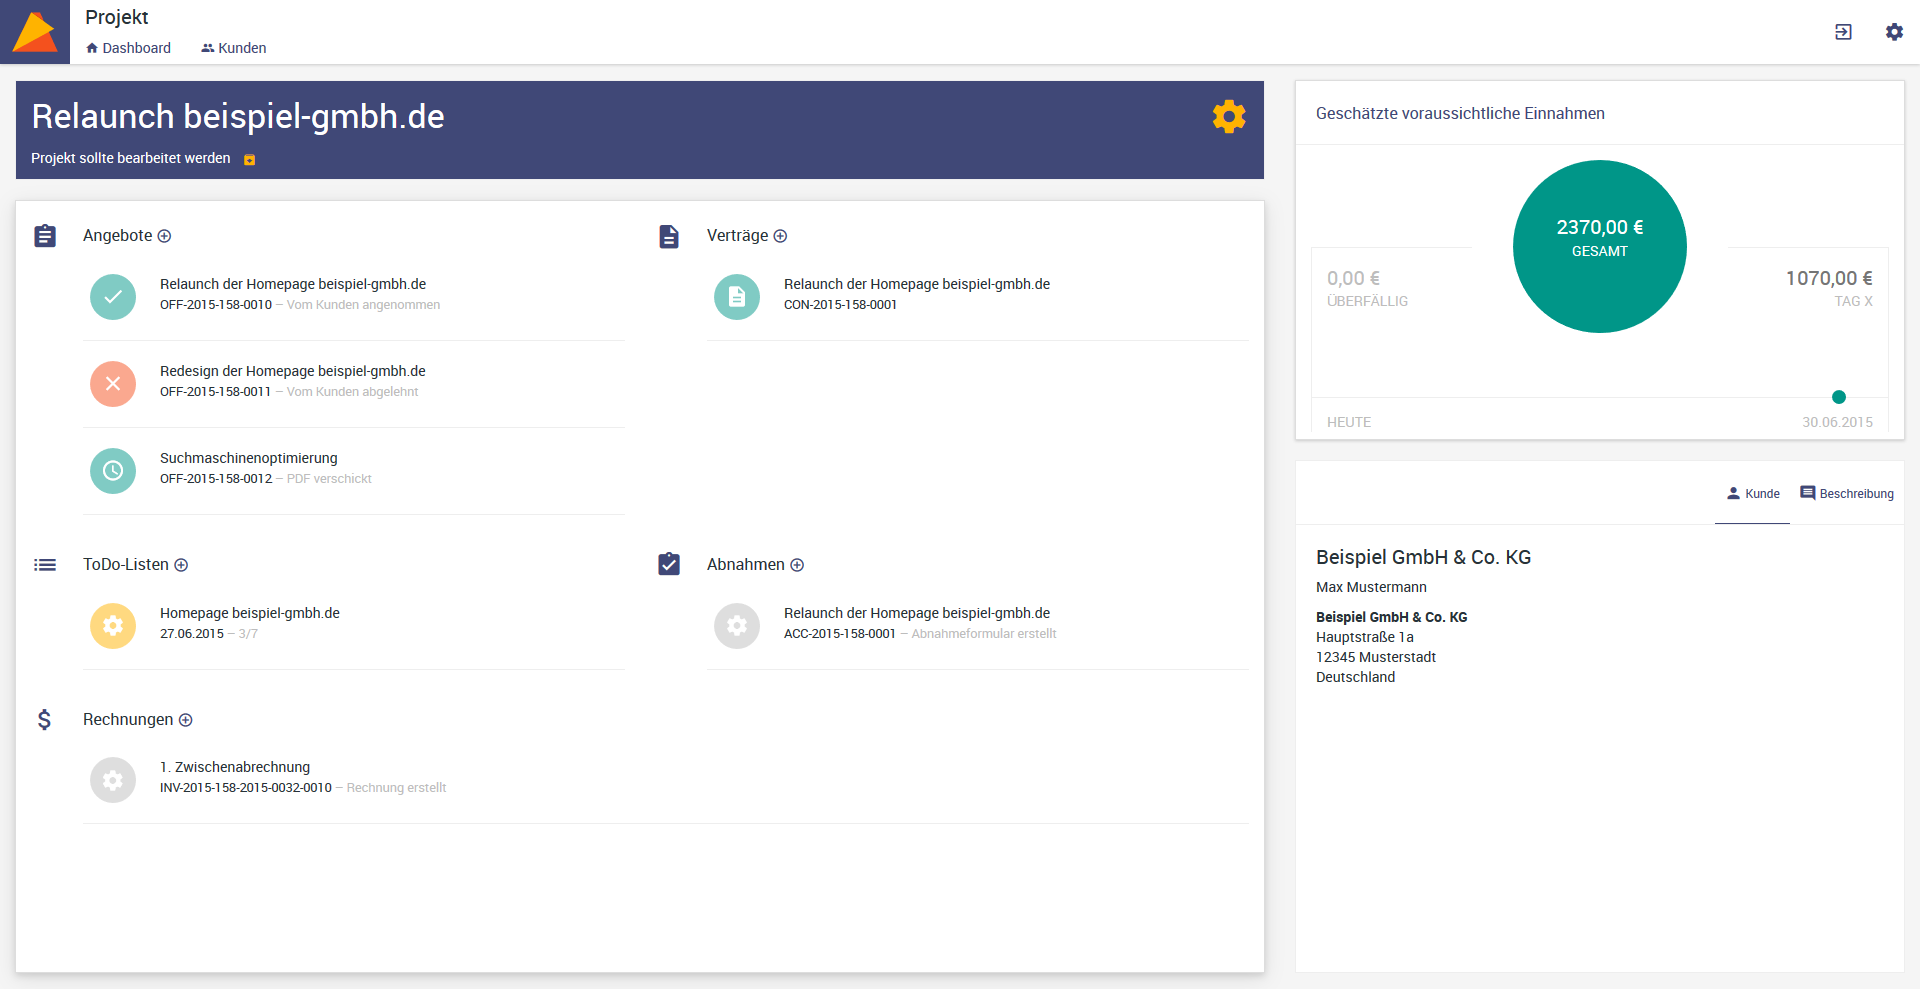
Task: Open the logout icon in header
Action: point(1843,32)
